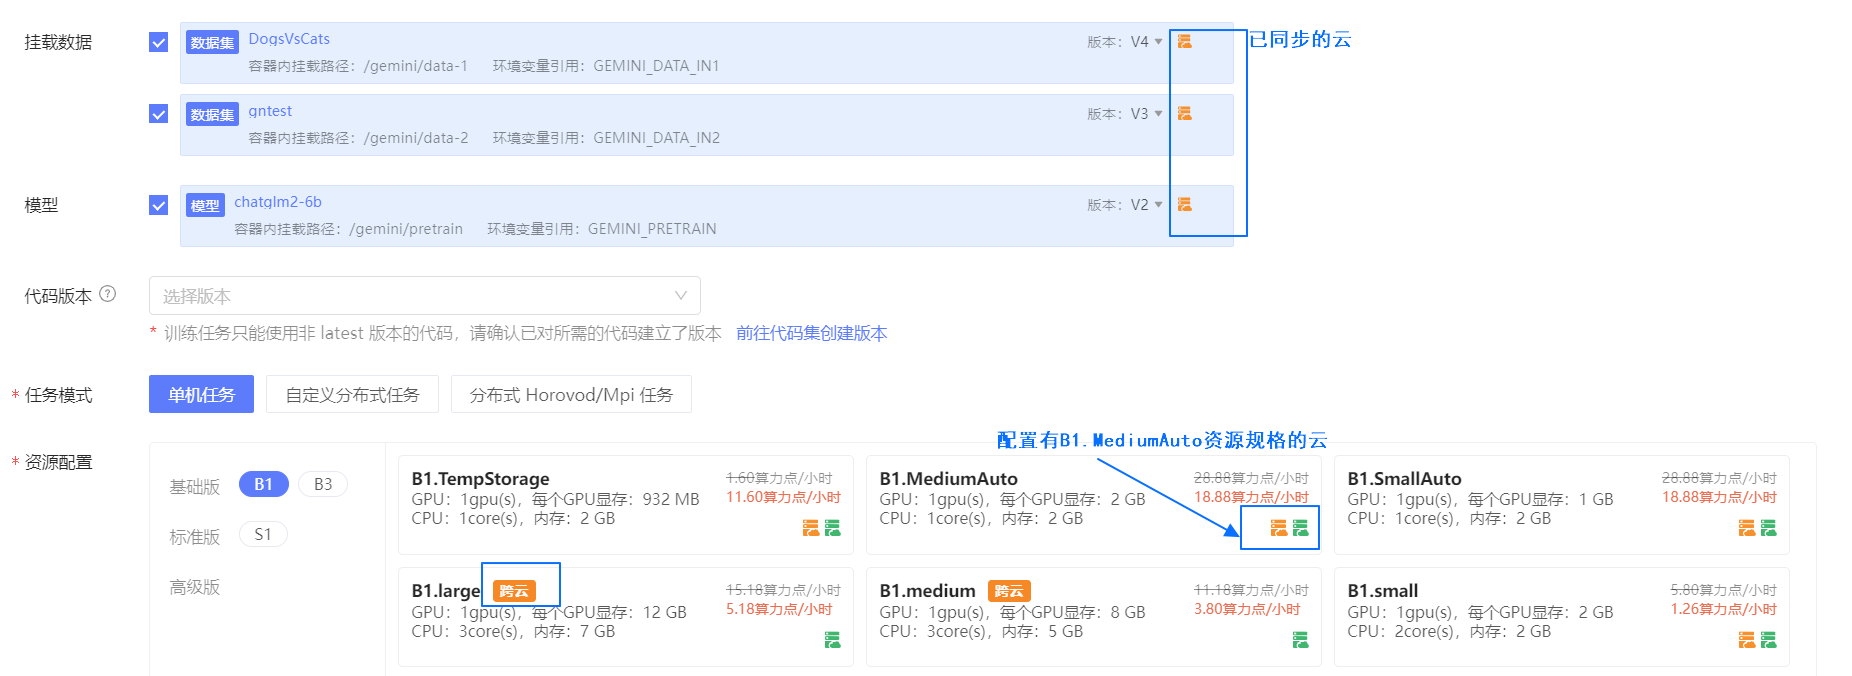Click the orange cloud icon on DogsVsCats row

coord(1184,41)
